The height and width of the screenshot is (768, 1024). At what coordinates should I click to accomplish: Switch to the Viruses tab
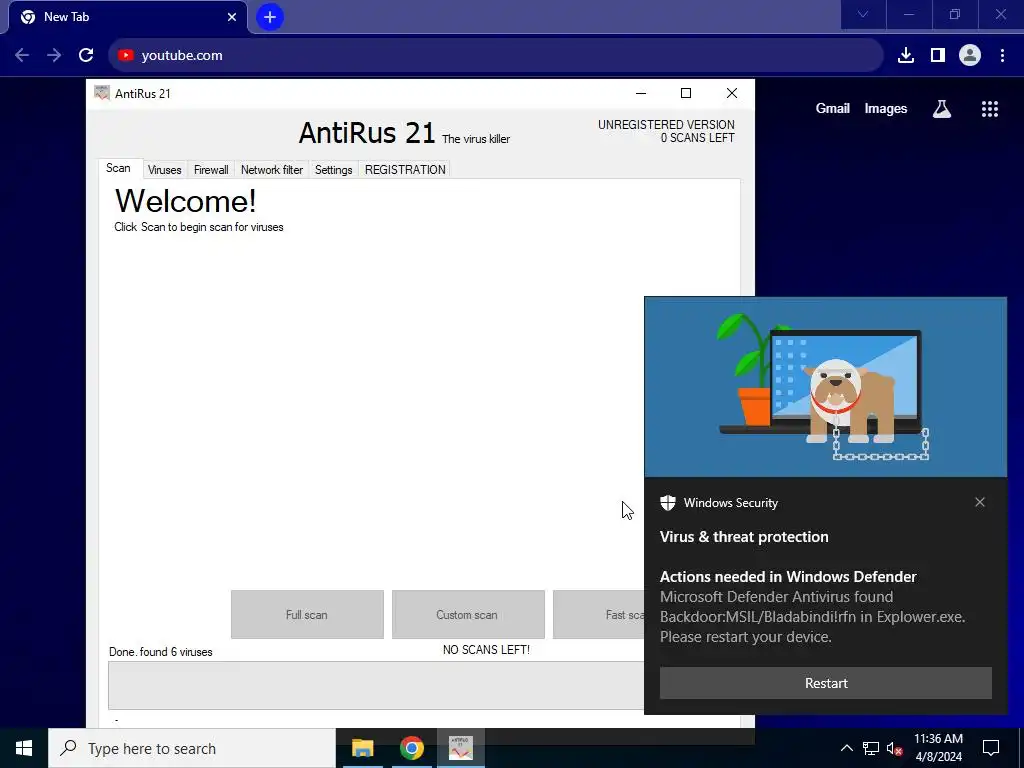point(165,170)
